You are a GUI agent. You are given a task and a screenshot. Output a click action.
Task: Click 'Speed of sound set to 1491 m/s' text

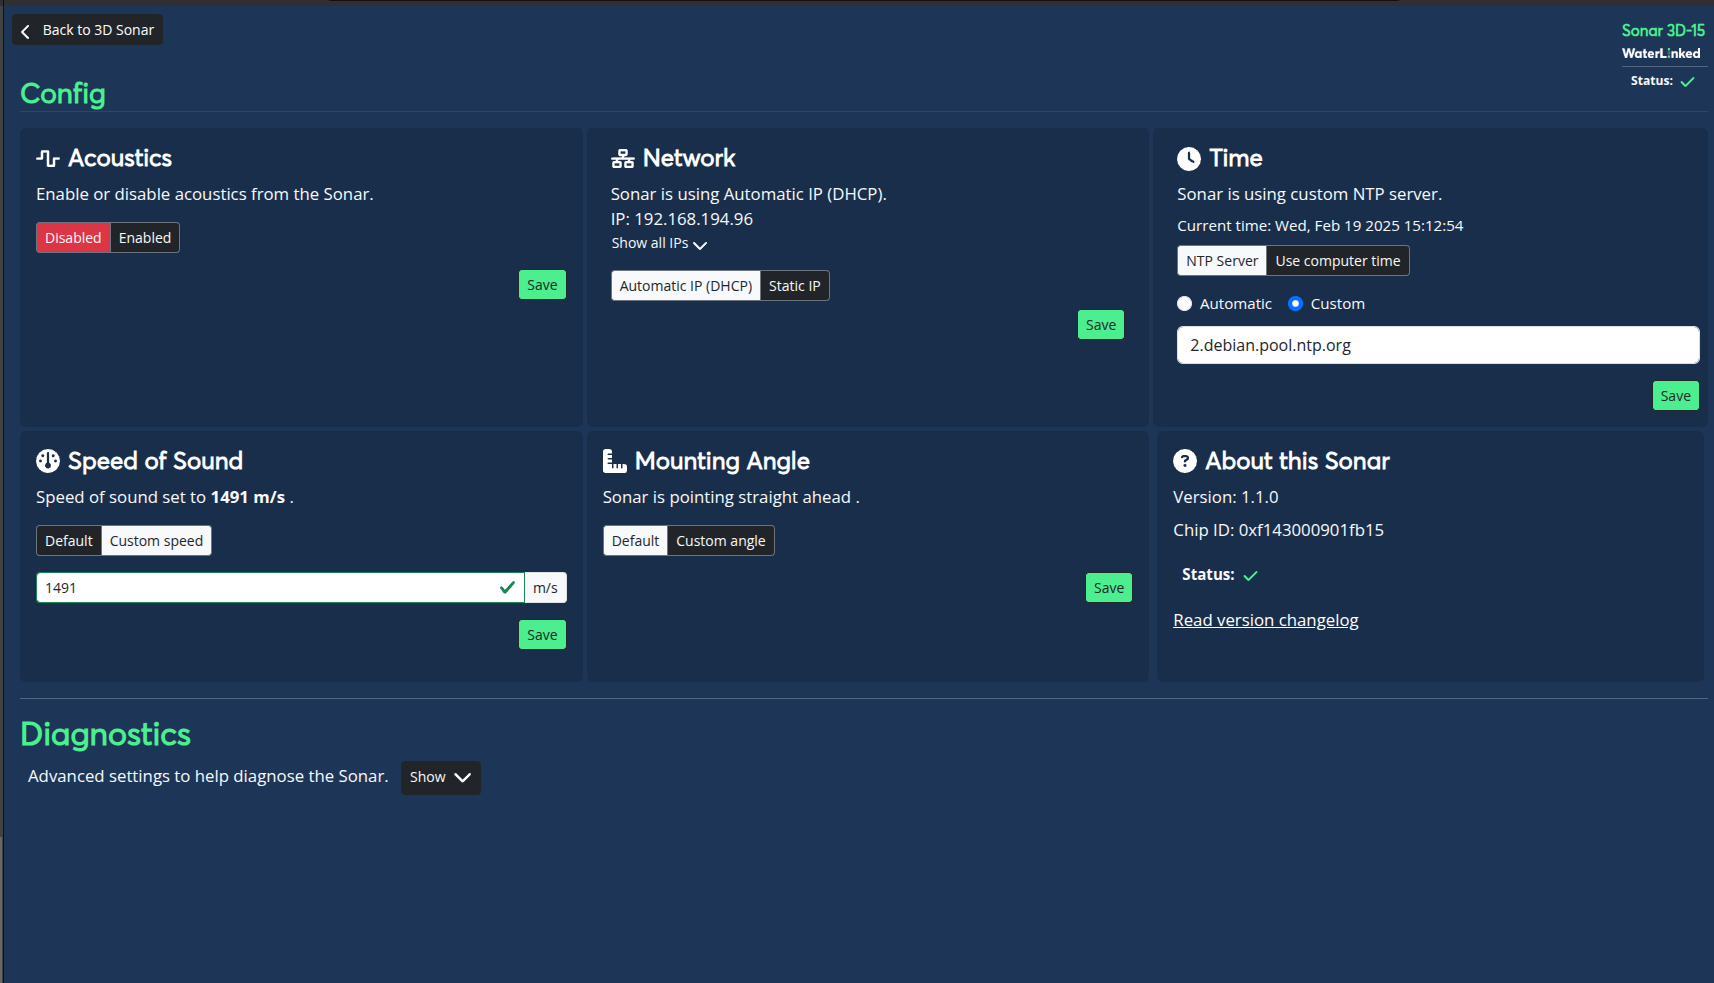[x=165, y=497]
